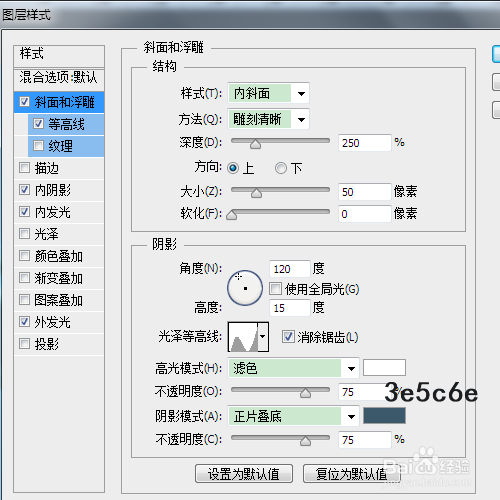Uncheck the 等高线 checkbox
This screenshot has height=500, width=500.
tap(38, 124)
